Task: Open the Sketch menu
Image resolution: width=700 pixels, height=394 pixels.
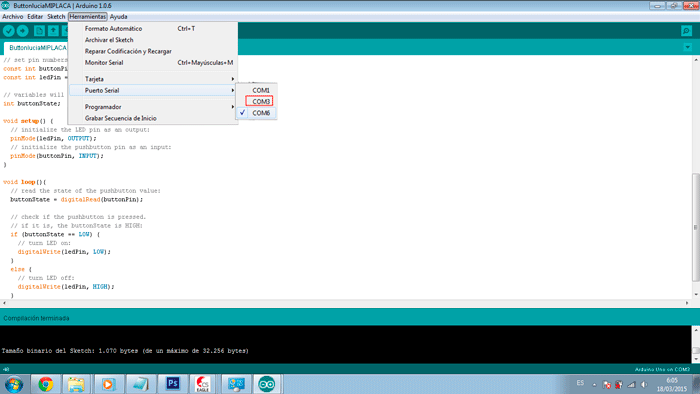Action: tap(56, 17)
